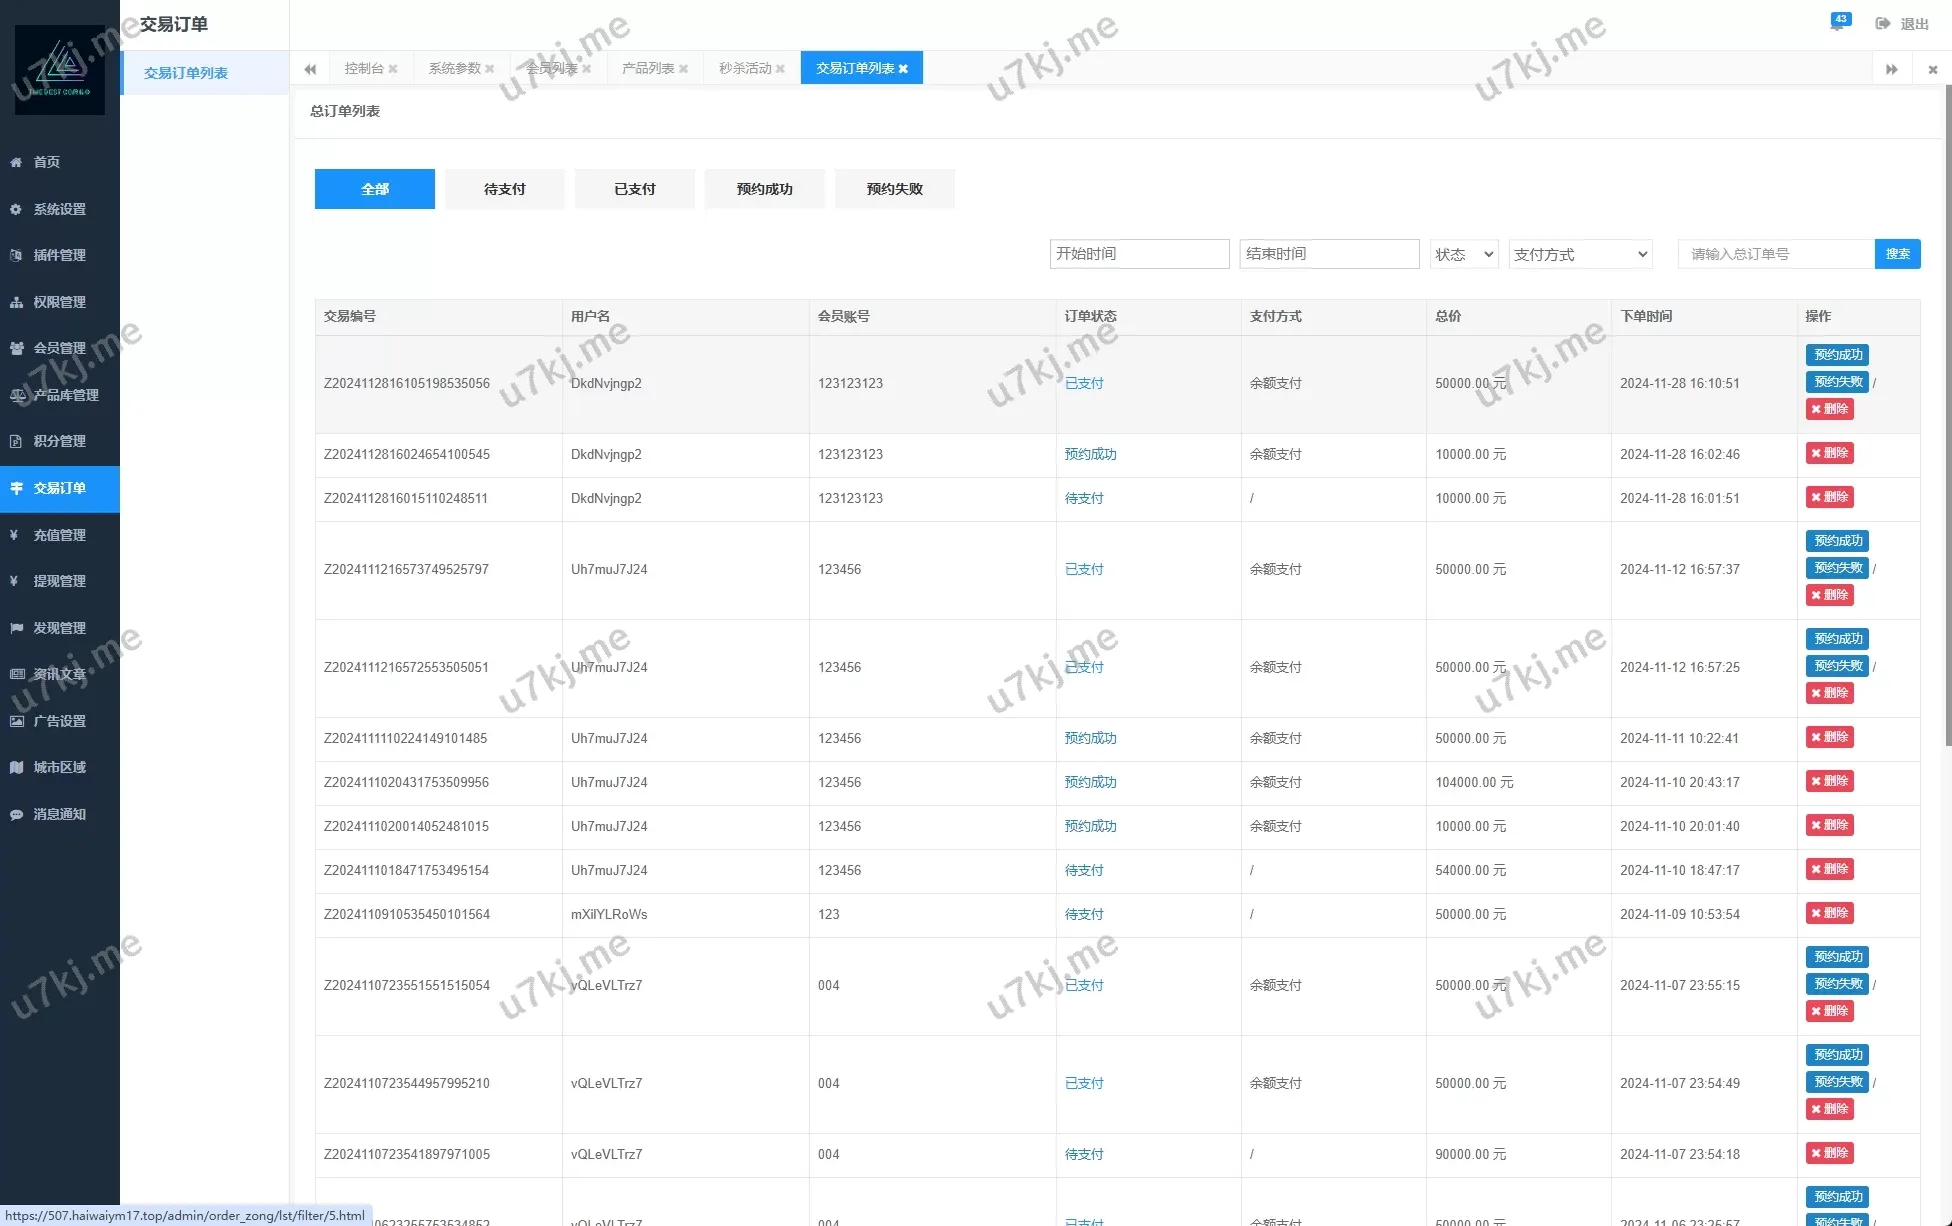The width and height of the screenshot is (1952, 1226).
Task: Switch to the 秒杀活动 tab
Action: tap(744, 68)
